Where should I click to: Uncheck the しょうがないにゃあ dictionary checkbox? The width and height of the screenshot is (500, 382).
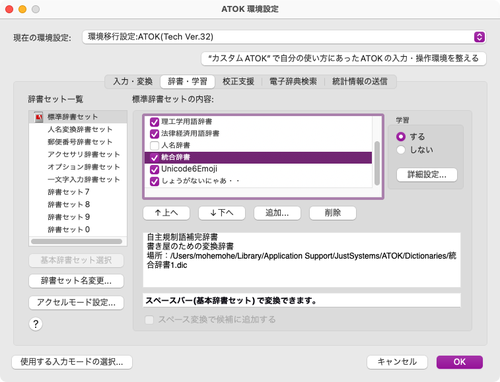tap(154, 181)
